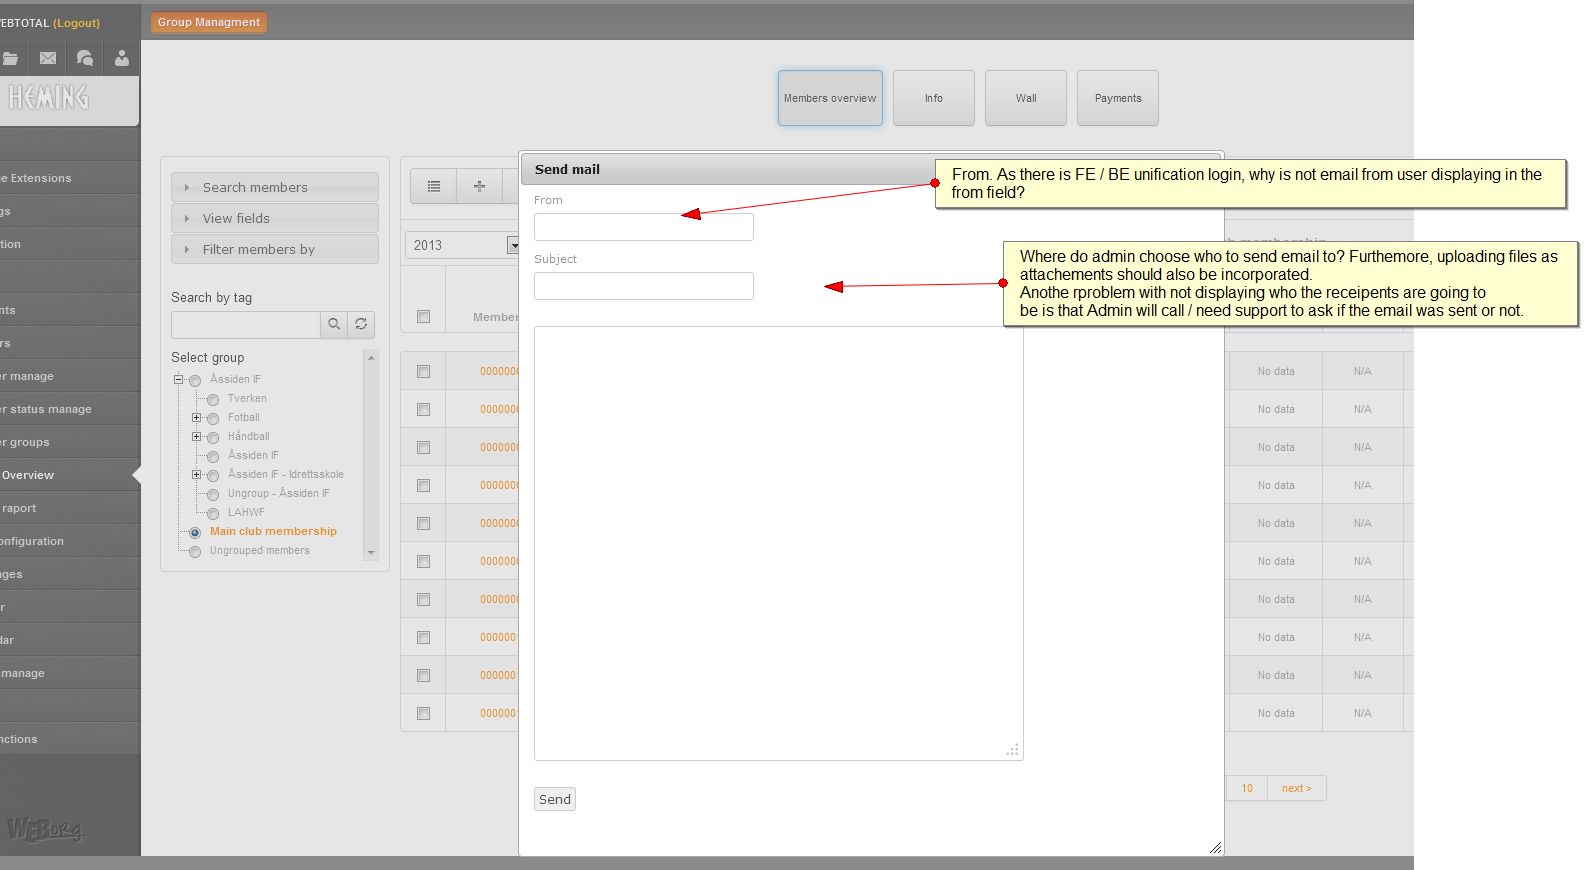Open the user profile icon in sidebar

click(x=122, y=58)
